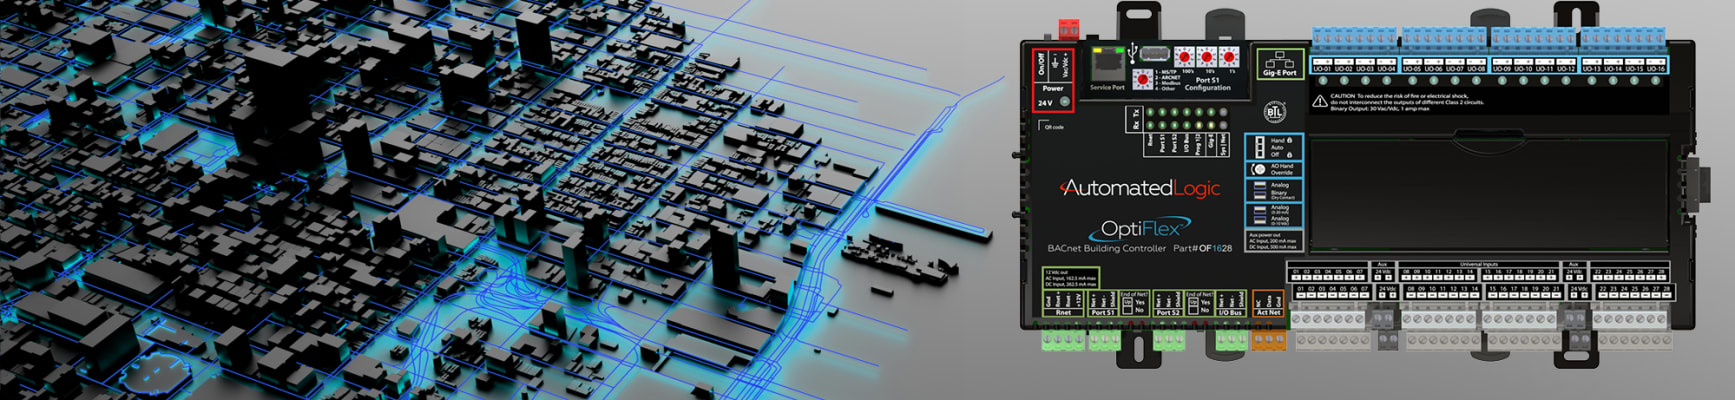Click the caution warning triangle icon
The width and height of the screenshot is (1735, 400).
[1320, 101]
